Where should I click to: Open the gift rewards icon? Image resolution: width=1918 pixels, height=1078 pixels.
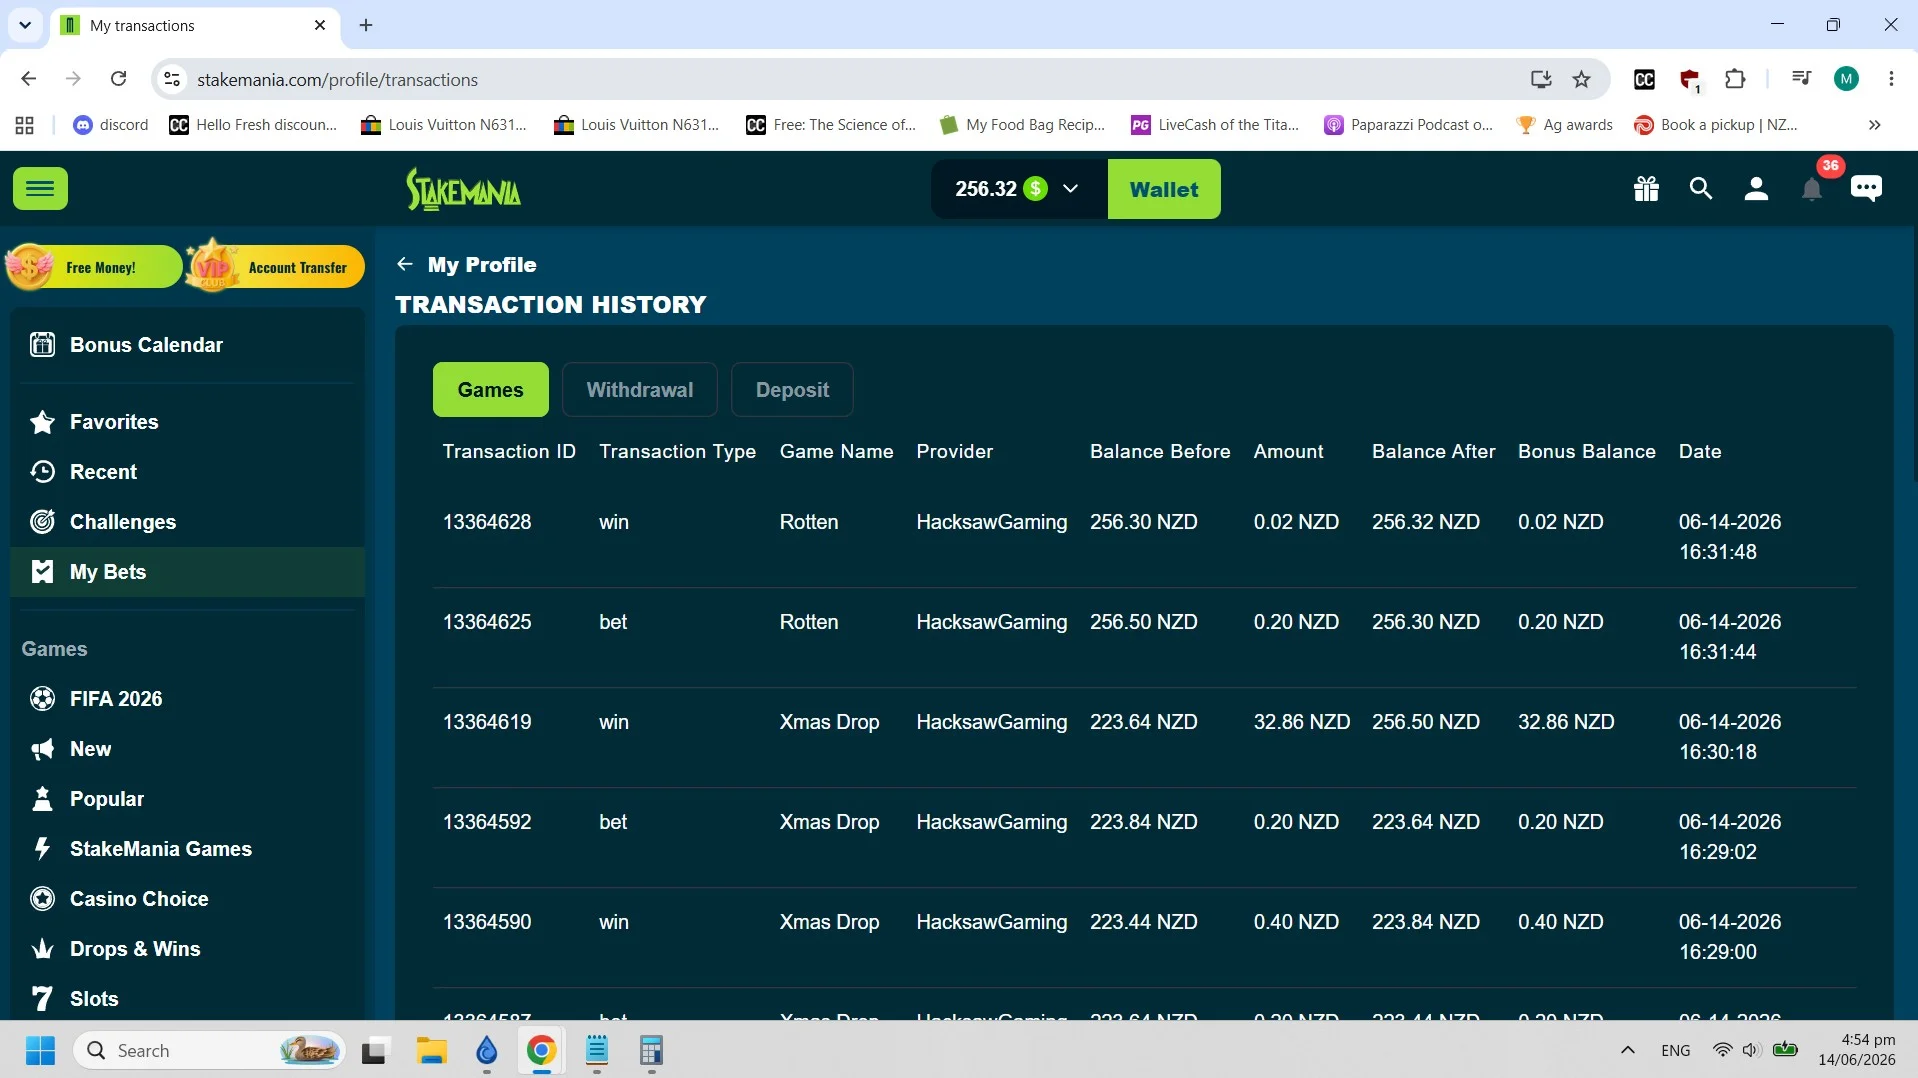pos(1646,188)
